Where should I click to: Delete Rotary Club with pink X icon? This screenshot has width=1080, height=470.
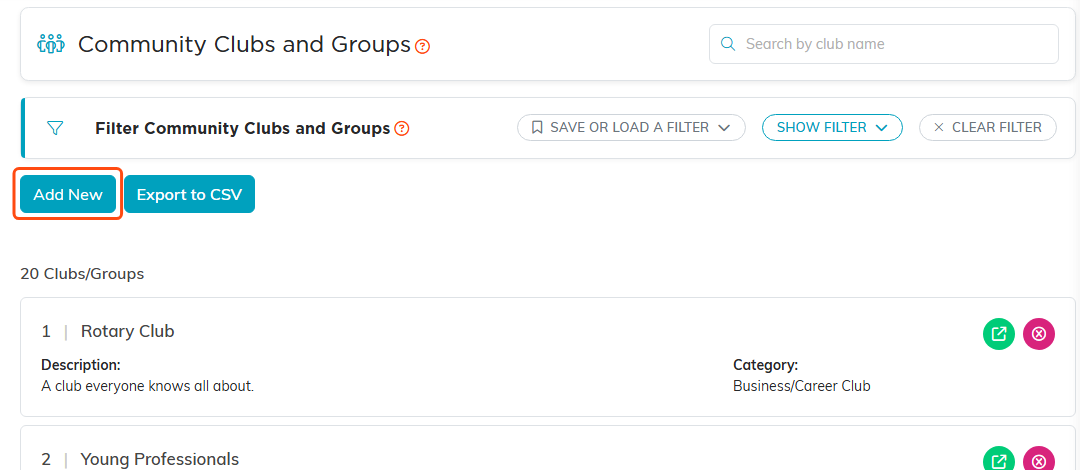coord(1039,334)
